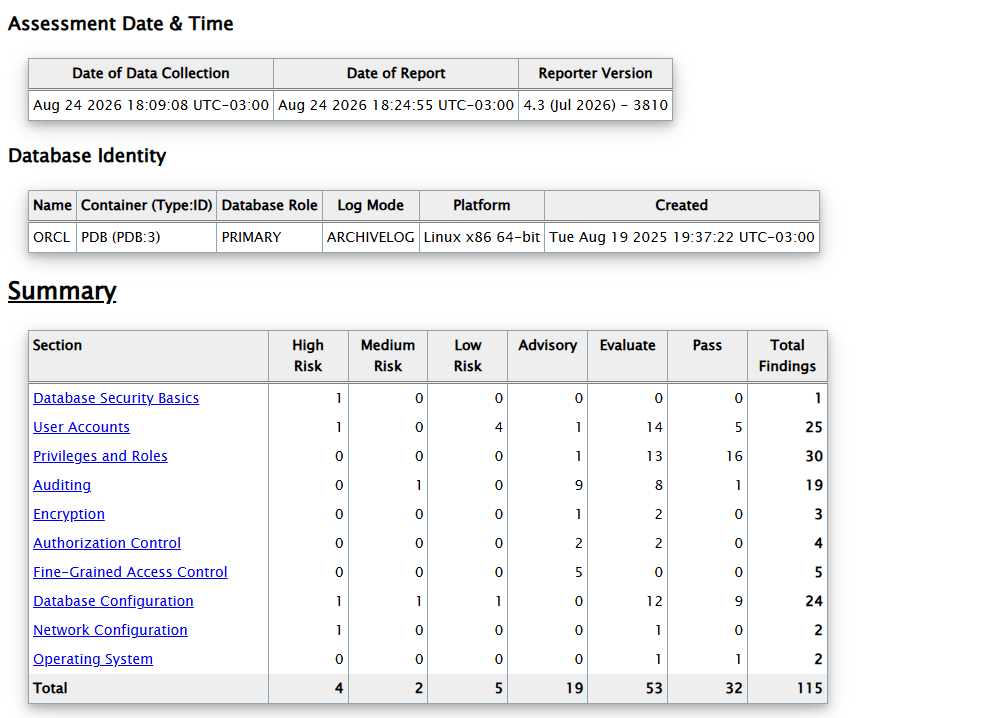The height and width of the screenshot is (718, 989).
Task: Select the Pass column header
Action: pos(707,356)
